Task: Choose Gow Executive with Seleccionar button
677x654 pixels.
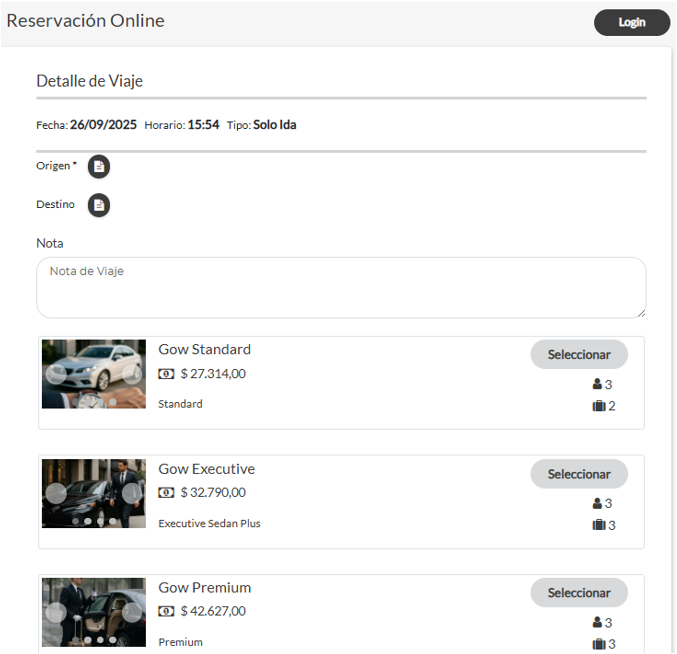Action: [x=579, y=474]
